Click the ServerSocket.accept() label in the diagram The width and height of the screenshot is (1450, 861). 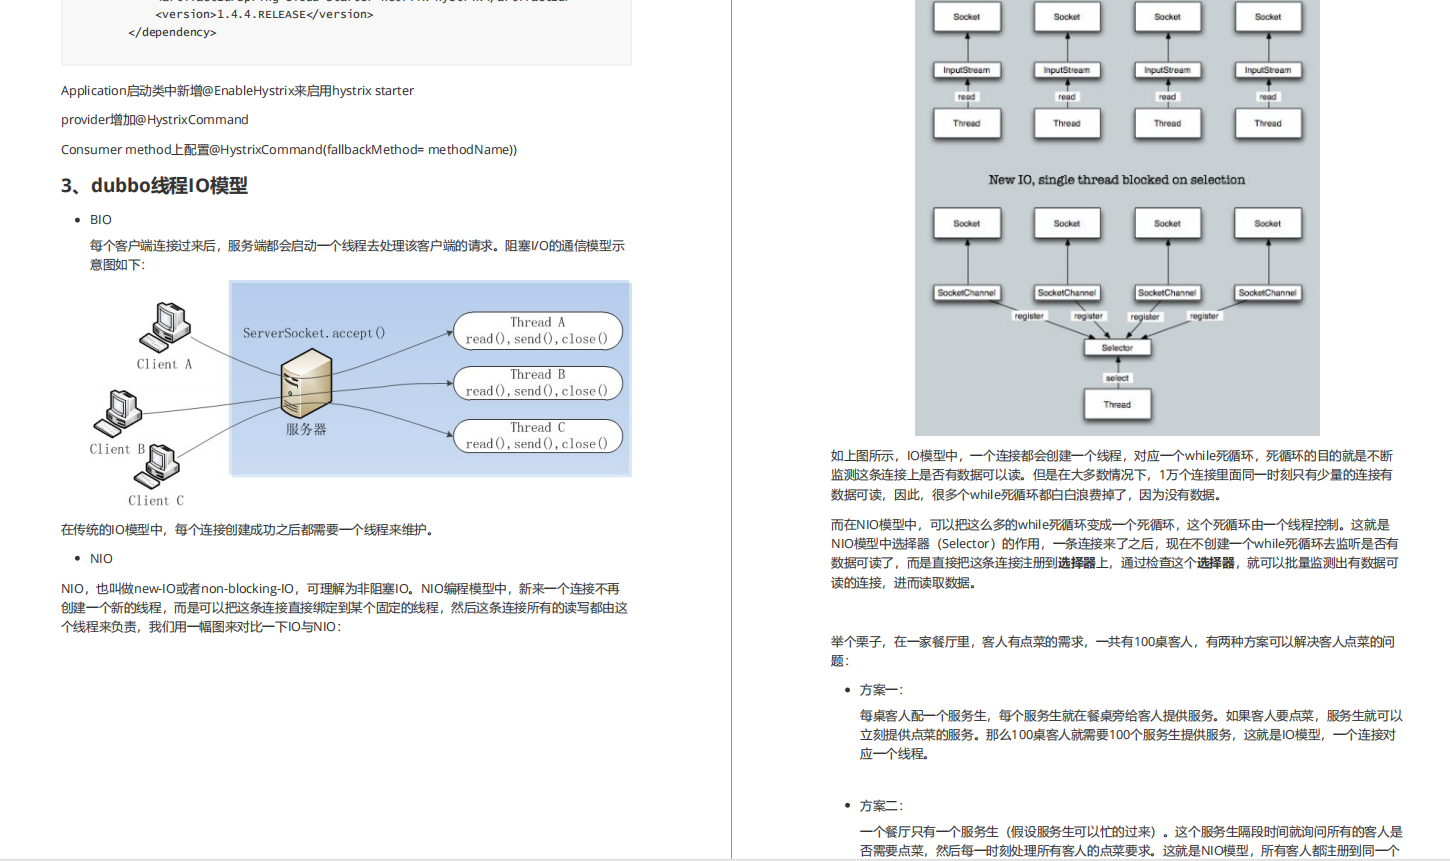(x=314, y=333)
